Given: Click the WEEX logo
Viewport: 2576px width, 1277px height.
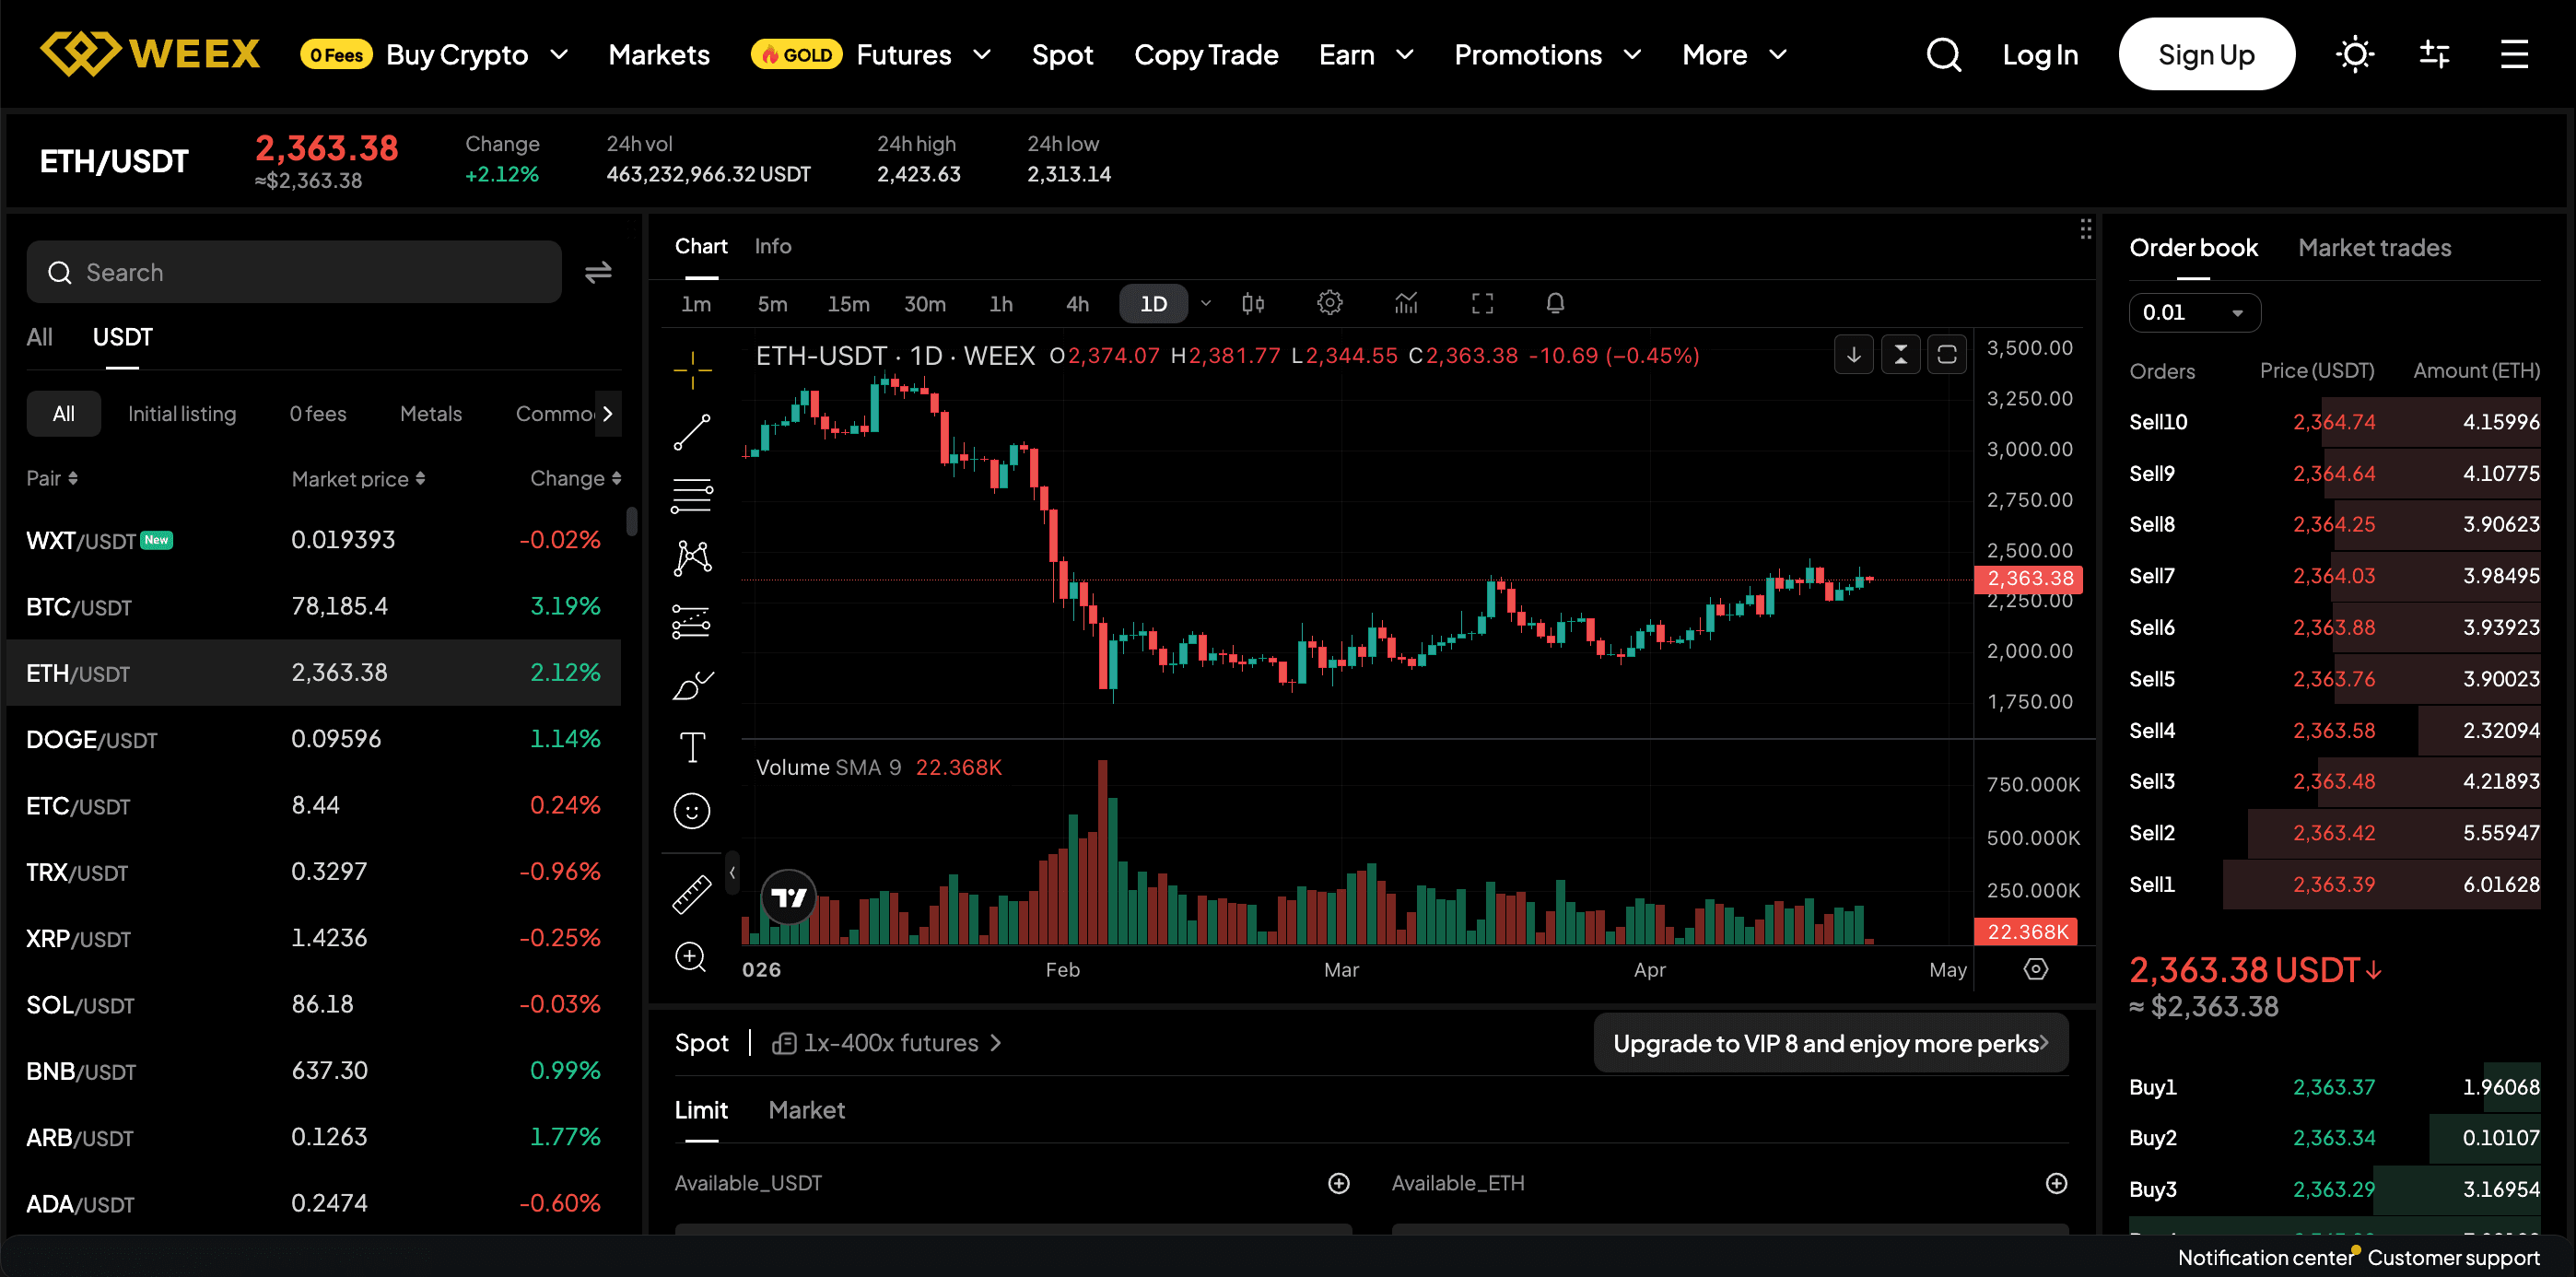Looking at the screenshot, I should [x=150, y=54].
